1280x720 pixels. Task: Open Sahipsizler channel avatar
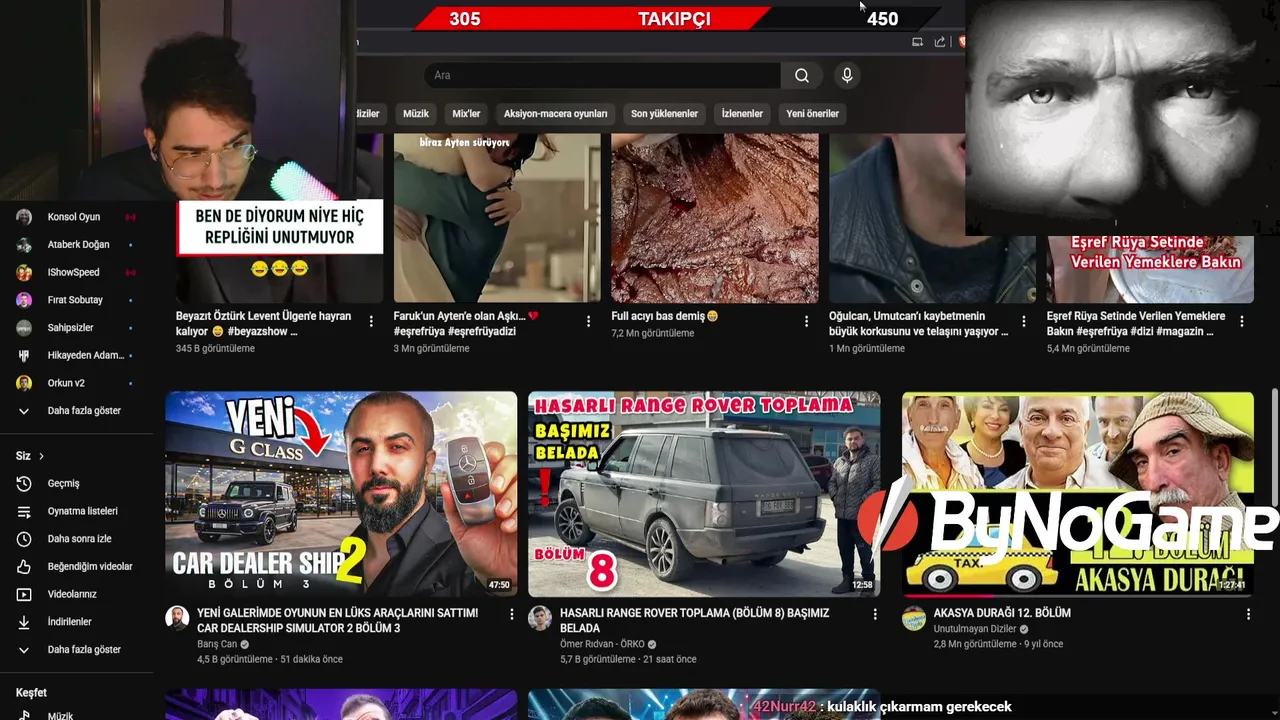tap(24, 328)
